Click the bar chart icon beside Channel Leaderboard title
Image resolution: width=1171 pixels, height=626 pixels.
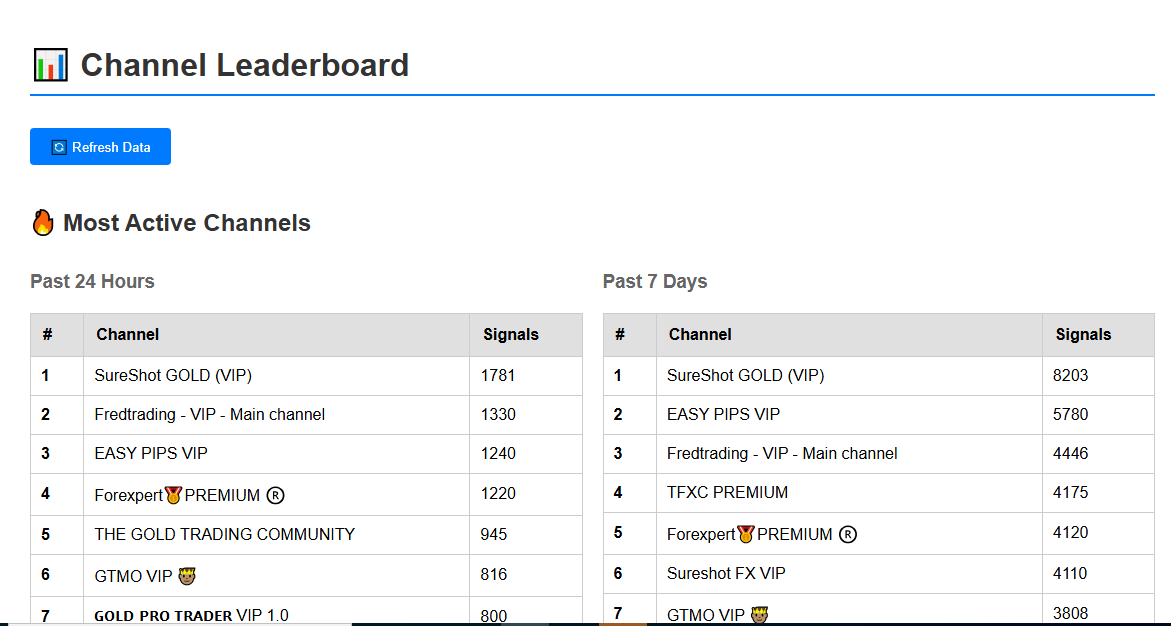tap(51, 64)
